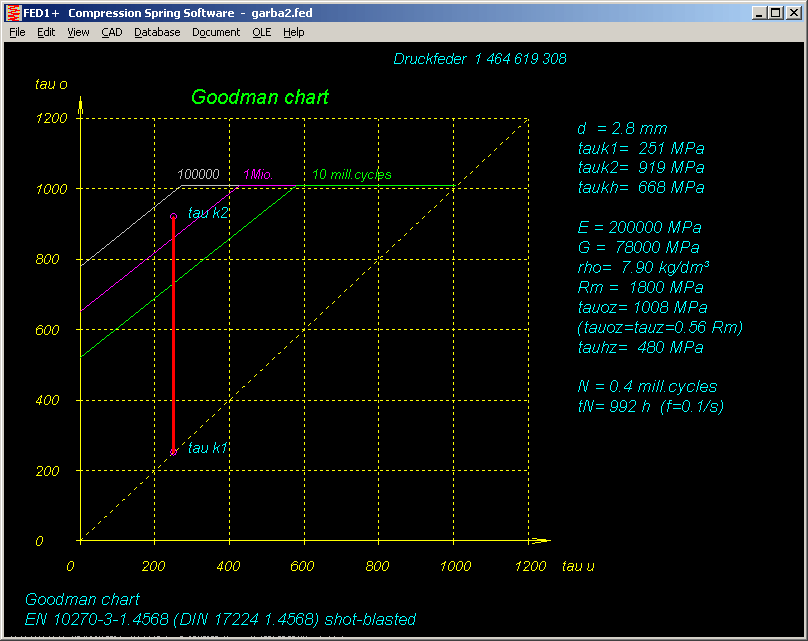808x641 pixels.
Task: Open the Database menu
Action: pos(157,32)
